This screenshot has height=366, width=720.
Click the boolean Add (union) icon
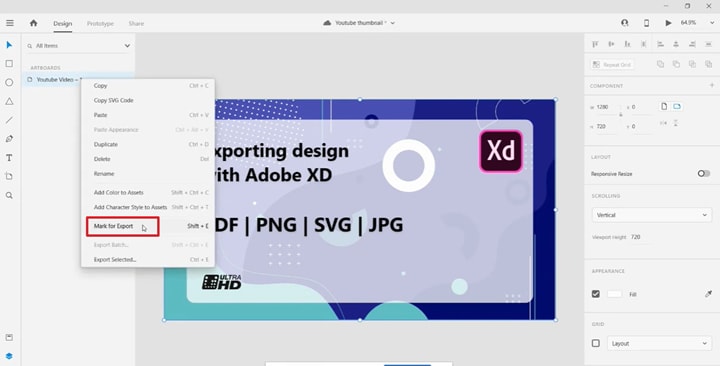coord(660,64)
